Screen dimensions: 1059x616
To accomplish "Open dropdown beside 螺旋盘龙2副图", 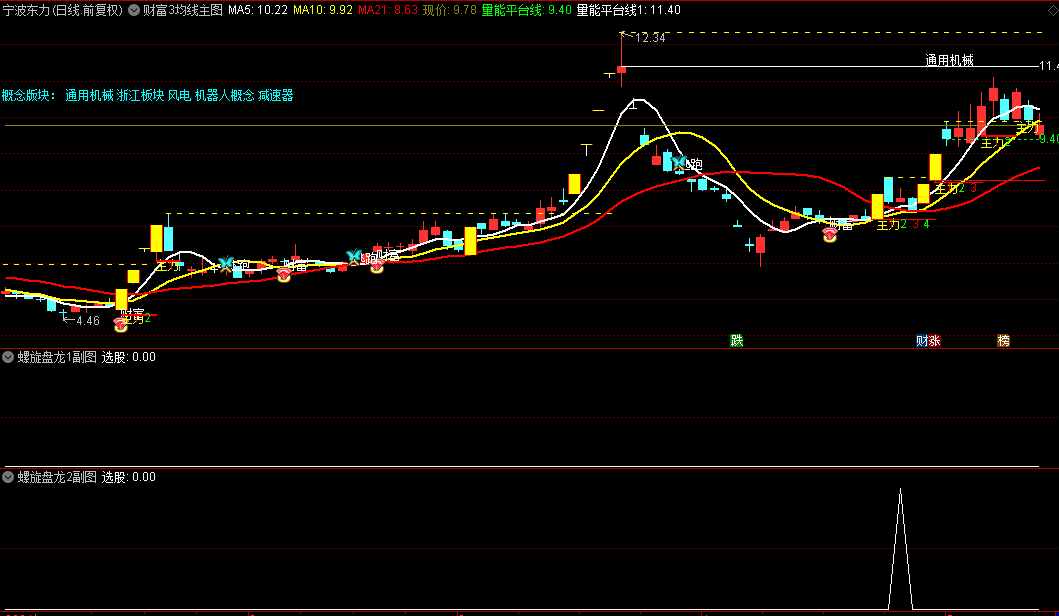I will (8, 477).
